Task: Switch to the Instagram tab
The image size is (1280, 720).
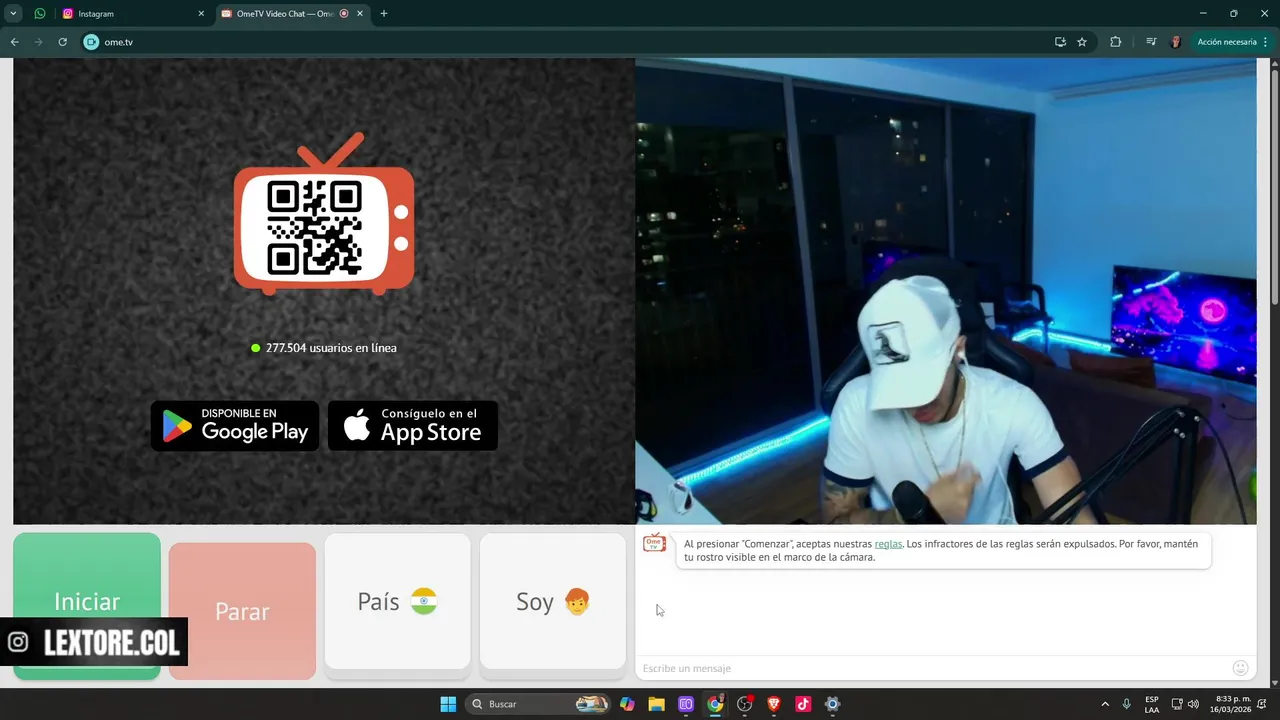Action: (x=133, y=14)
